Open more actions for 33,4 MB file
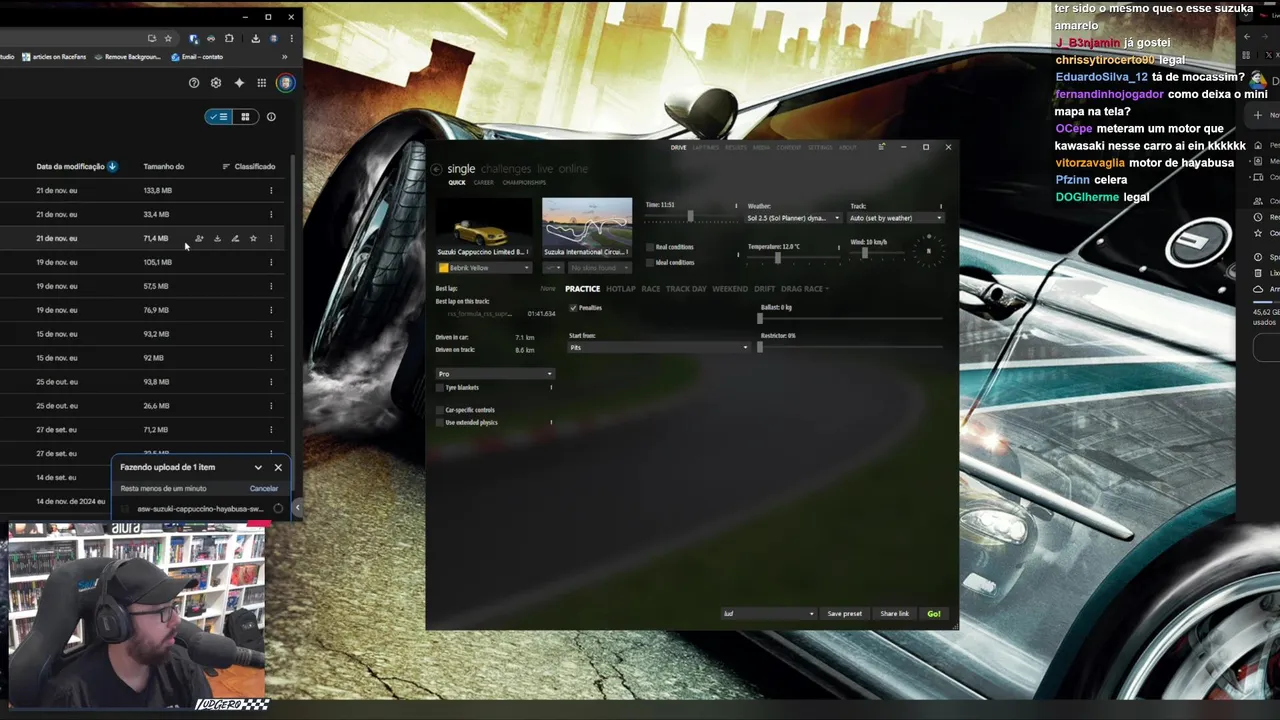 pyautogui.click(x=271, y=214)
